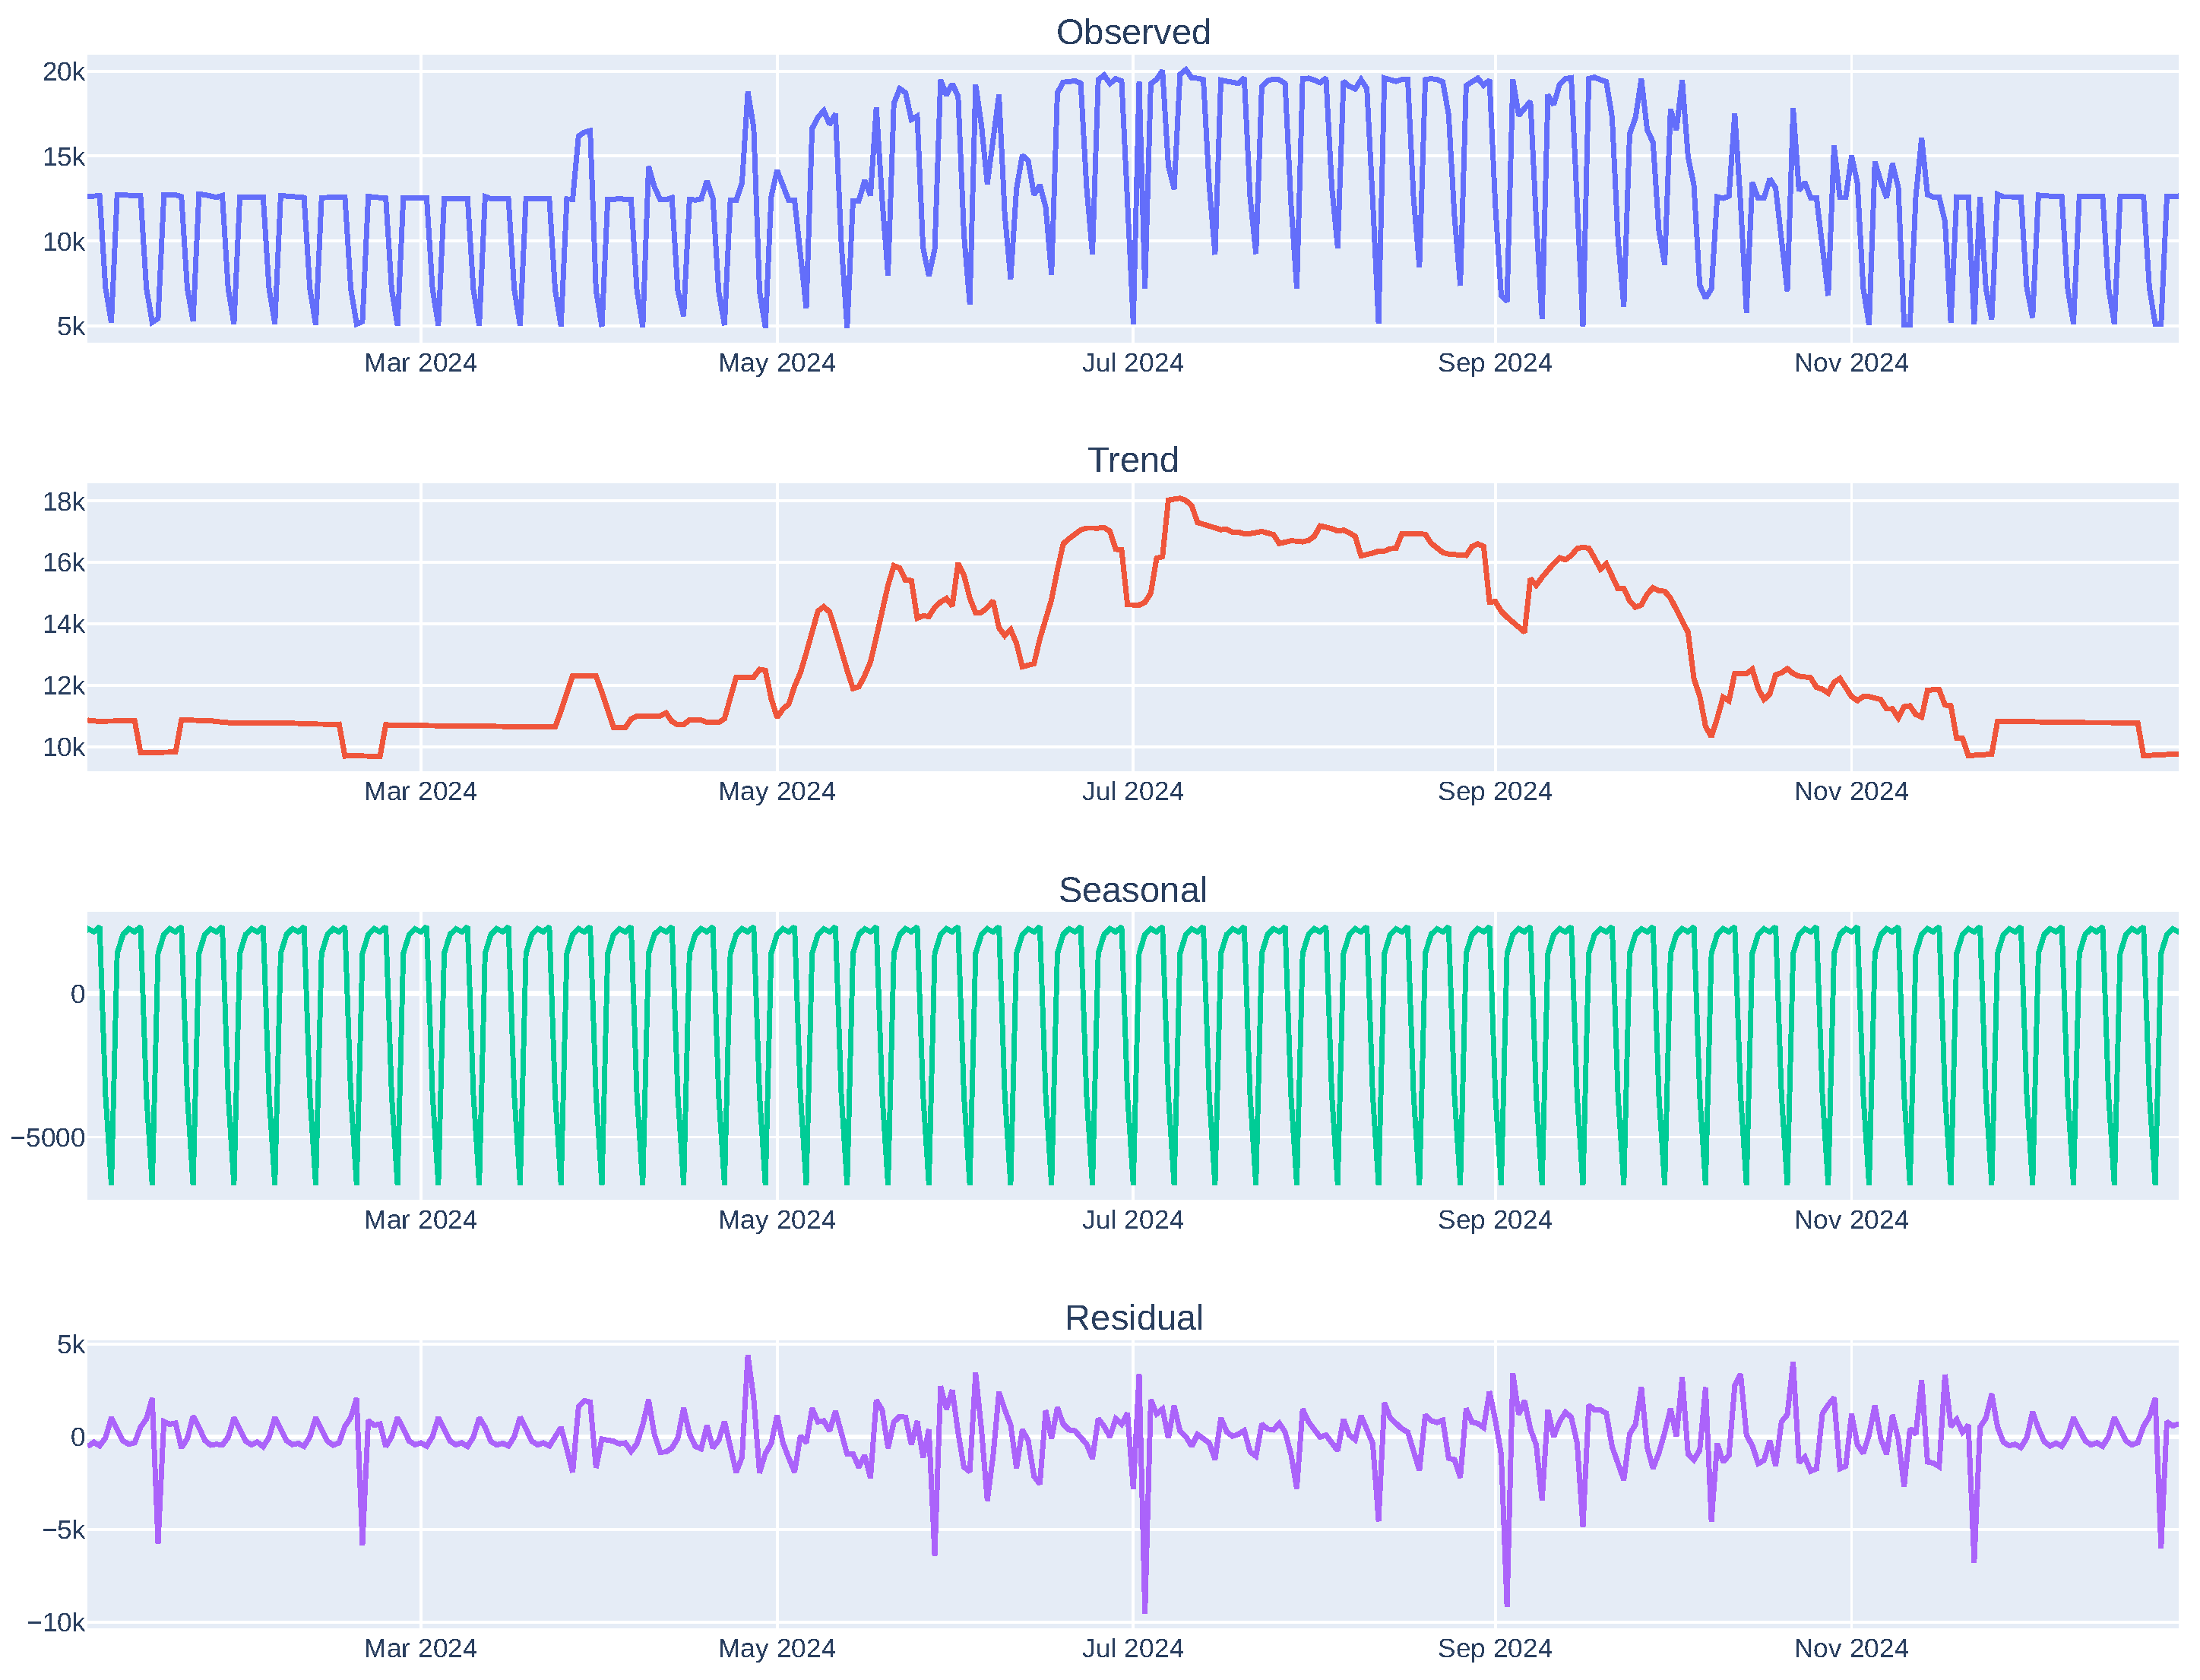Click May 2024 label under Trend chart
Viewport: 2200px width, 1680px height.
tap(776, 791)
